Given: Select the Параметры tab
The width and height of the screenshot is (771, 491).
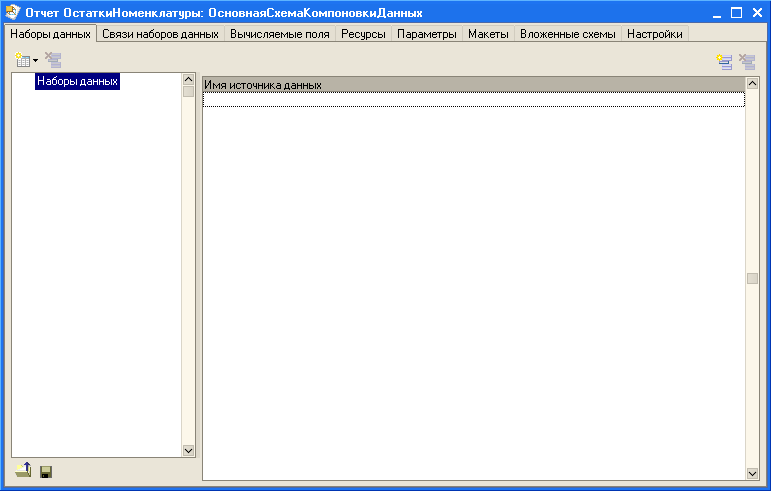Looking at the screenshot, I should click(427, 34).
